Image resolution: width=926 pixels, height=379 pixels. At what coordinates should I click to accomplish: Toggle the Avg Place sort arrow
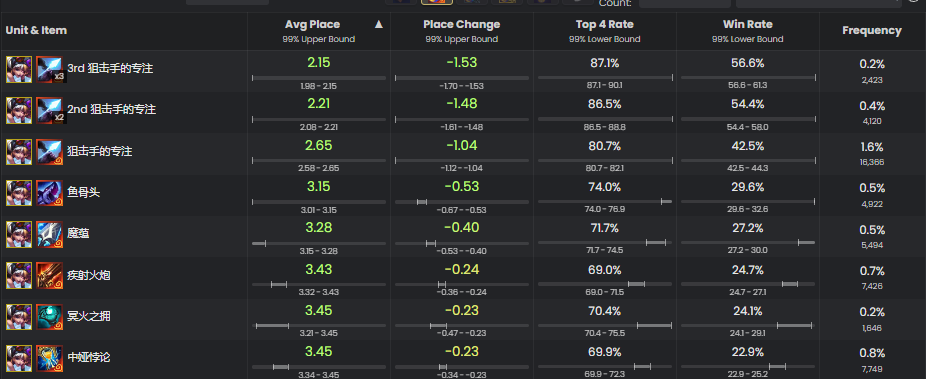(x=379, y=24)
